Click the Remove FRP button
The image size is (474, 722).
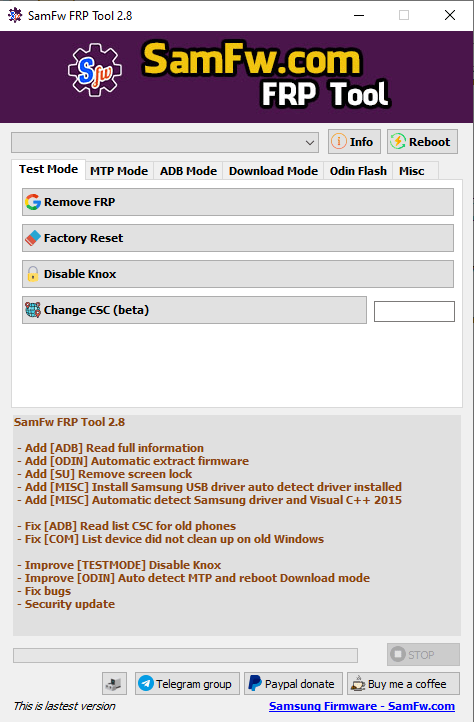click(238, 202)
